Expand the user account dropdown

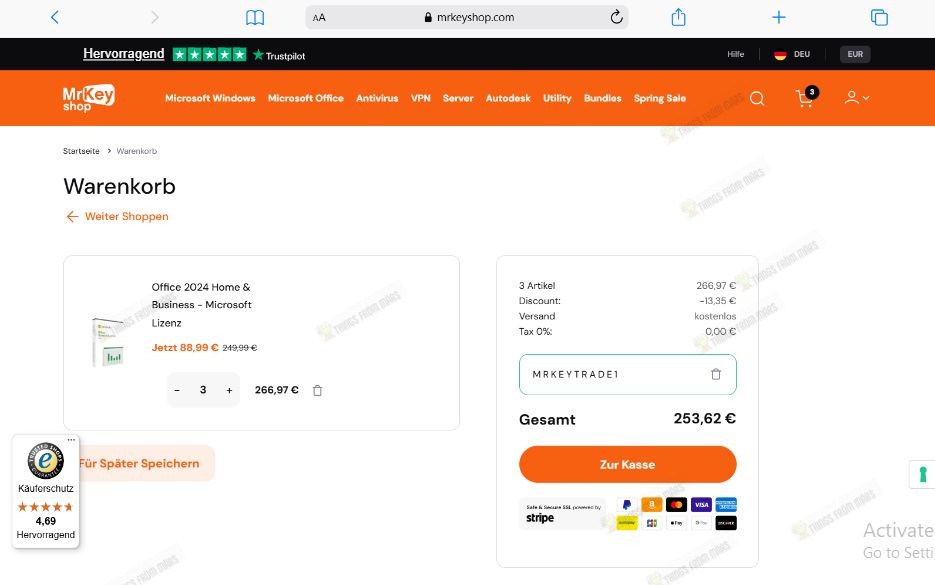pyautogui.click(x=856, y=98)
